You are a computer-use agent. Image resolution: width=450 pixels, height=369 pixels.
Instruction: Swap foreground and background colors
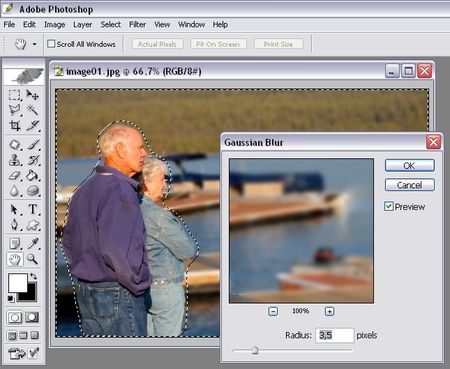click(33, 276)
